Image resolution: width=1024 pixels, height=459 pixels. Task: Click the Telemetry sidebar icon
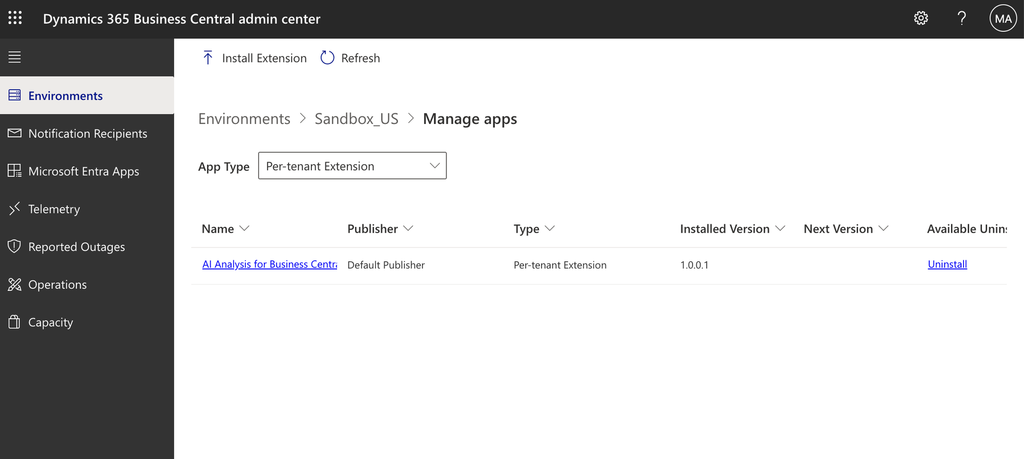14,209
